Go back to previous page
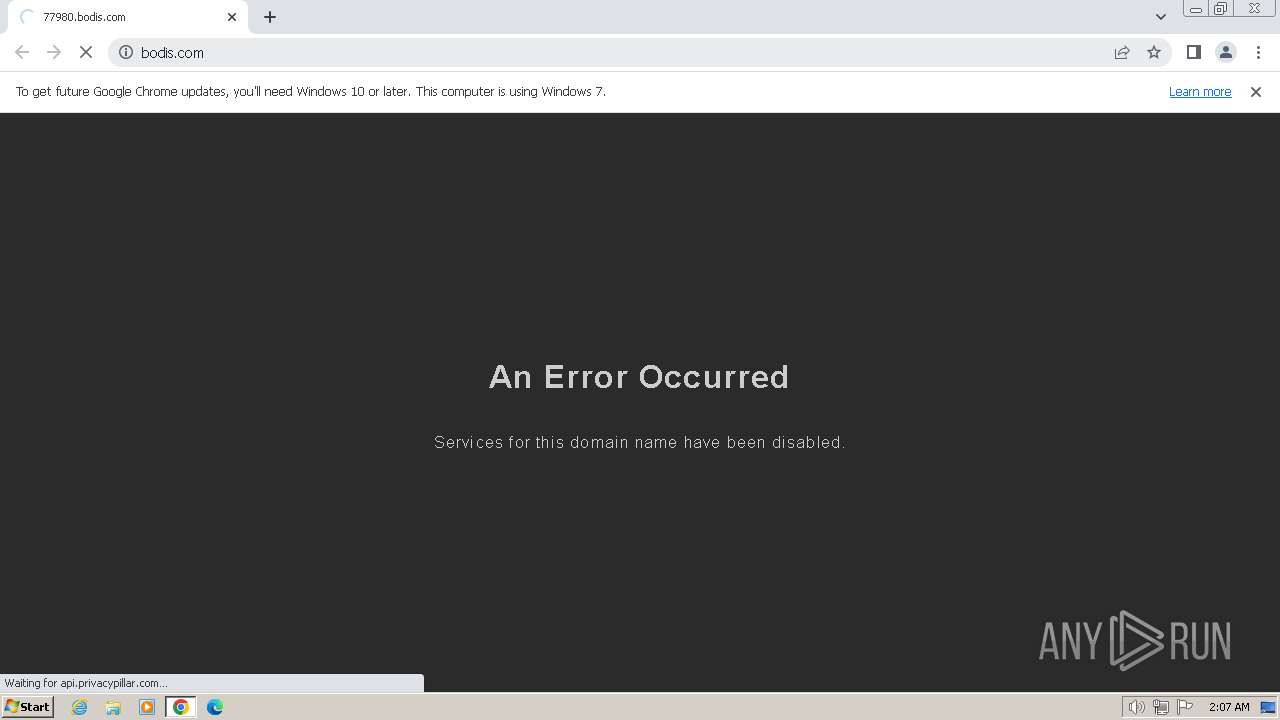Viewport: 1280px width, 720px height. 22,52
